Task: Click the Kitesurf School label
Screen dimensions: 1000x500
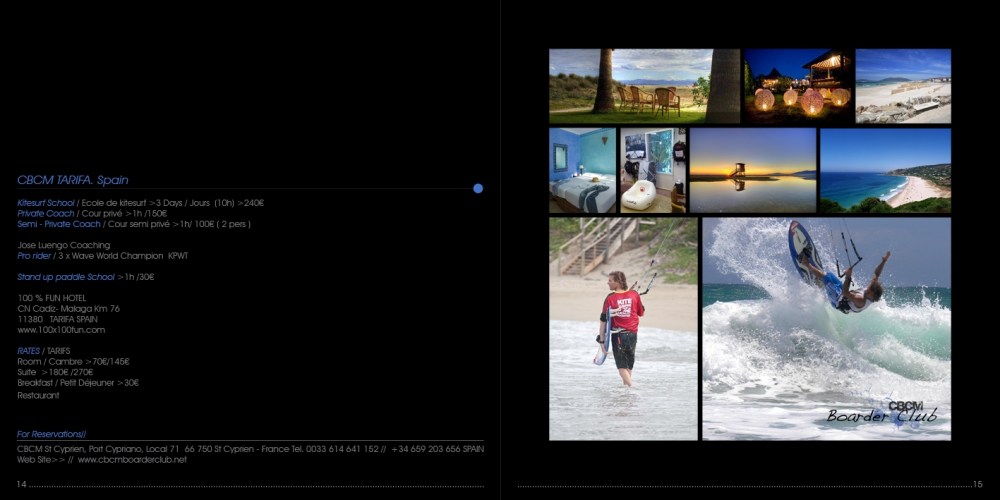Action: tap(46, 203)
